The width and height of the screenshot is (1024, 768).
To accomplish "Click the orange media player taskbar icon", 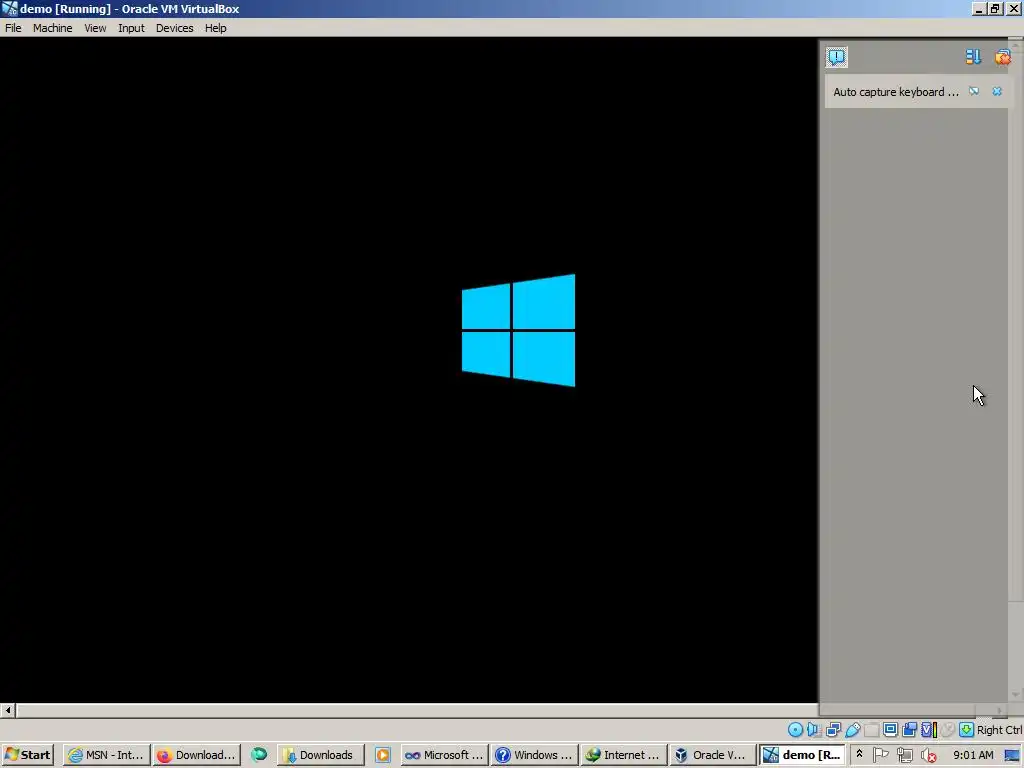I will click(x=383, y=755).
